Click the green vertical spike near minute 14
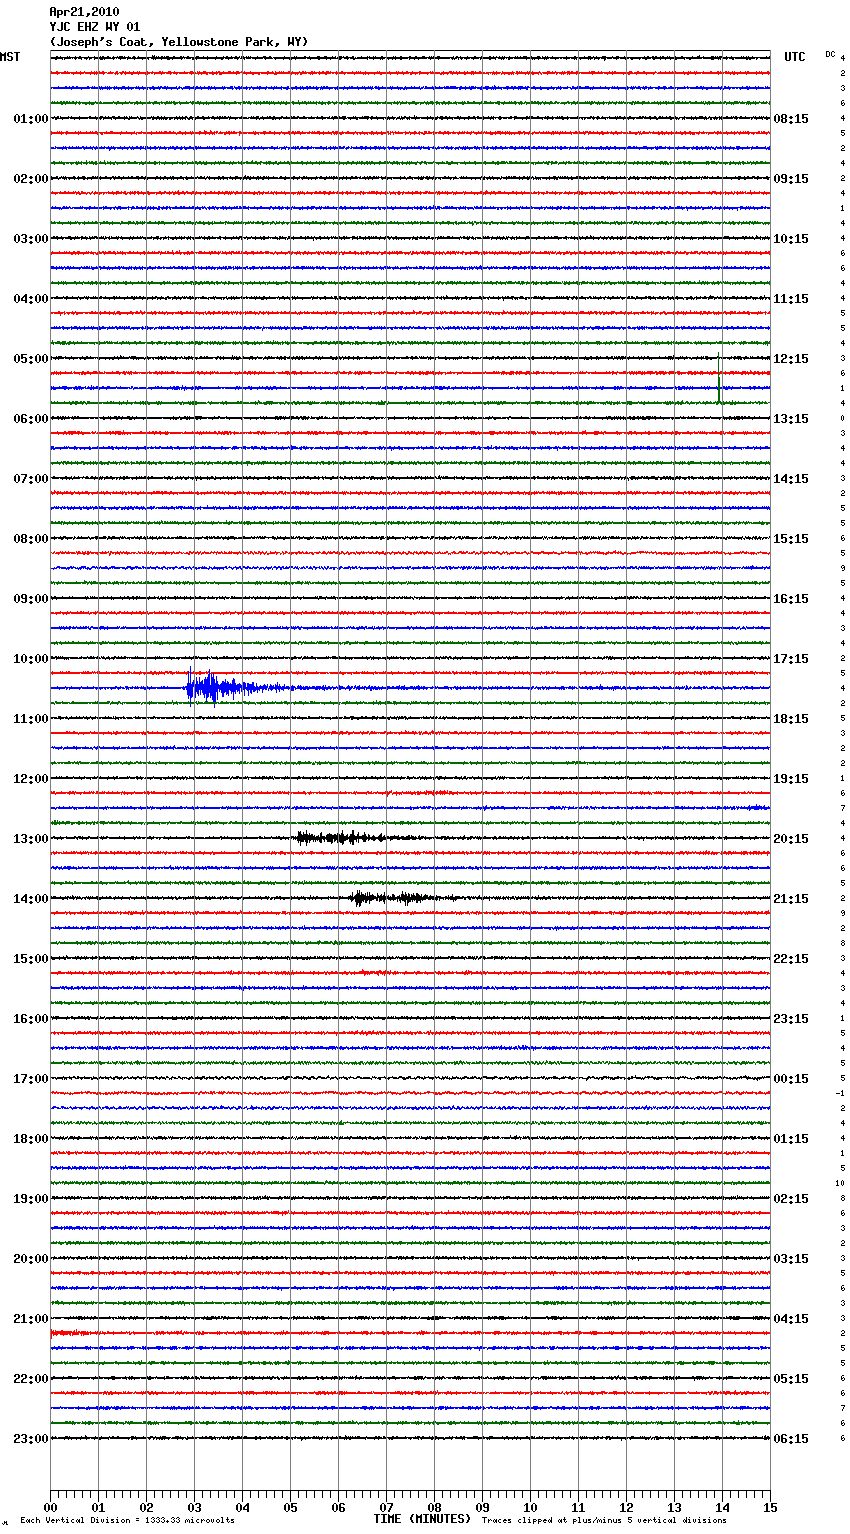The image size is (850, 1534). (719, 378)
